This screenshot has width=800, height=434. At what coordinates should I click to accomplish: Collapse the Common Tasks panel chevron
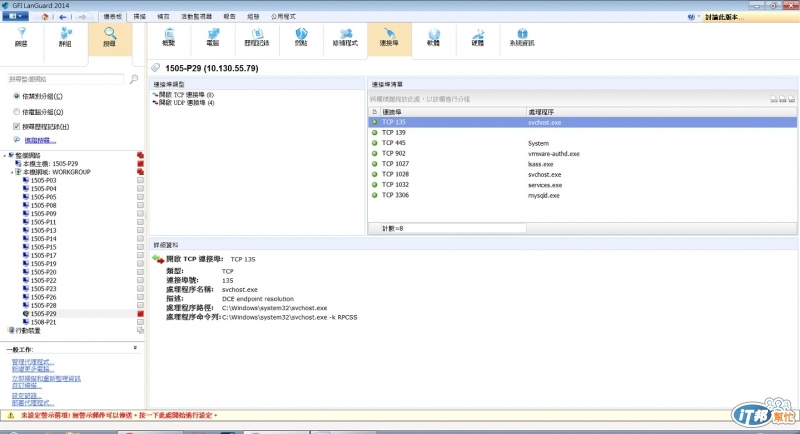[135, 348]
